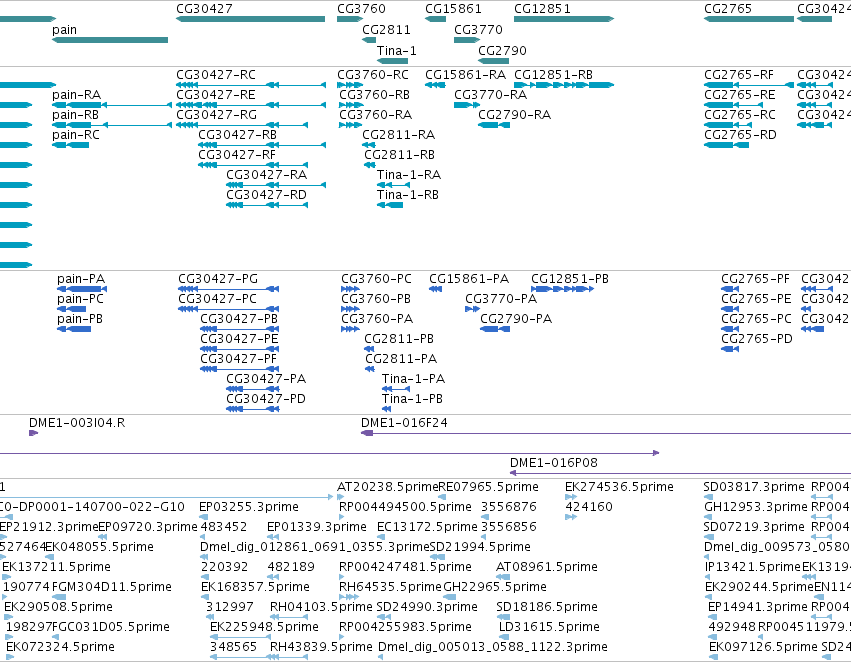This screenshot has height=662, width=851.
Task: Select transcript Tina-1-RA
Action: 393,186
